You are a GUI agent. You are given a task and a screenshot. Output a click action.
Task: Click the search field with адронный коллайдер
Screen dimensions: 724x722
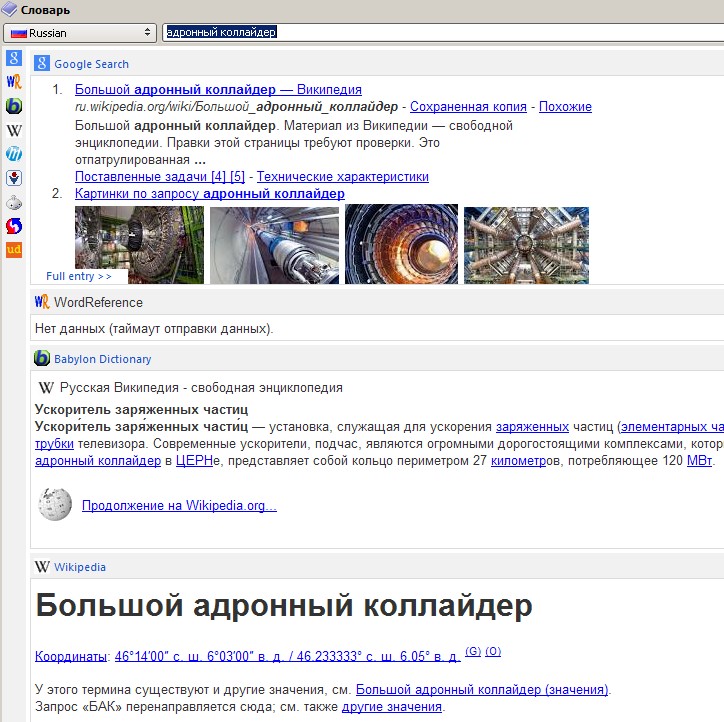pyautogui.click(x=443, y=32)
